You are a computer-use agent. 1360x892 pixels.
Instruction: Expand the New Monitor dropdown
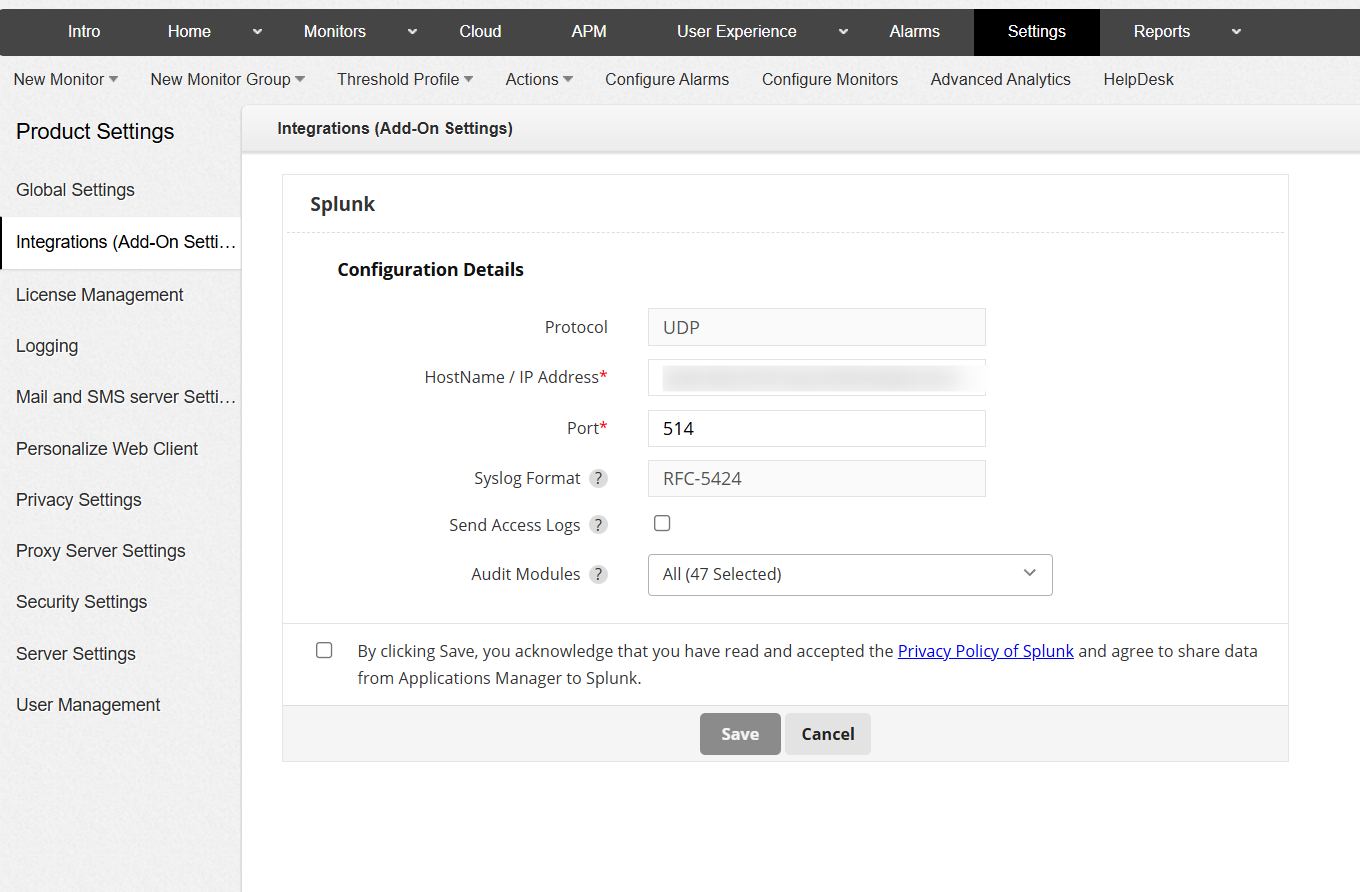65,79
